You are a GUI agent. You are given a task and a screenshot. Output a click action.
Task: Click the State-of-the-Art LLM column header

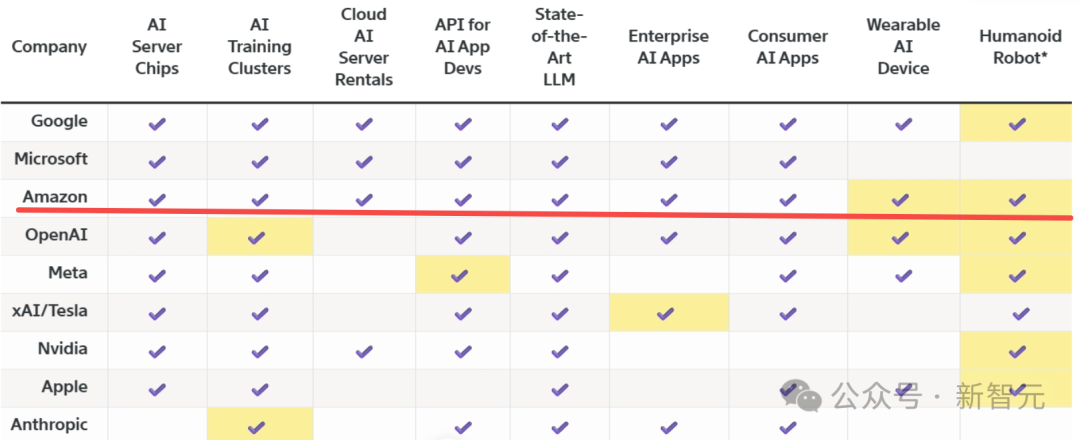559,47
